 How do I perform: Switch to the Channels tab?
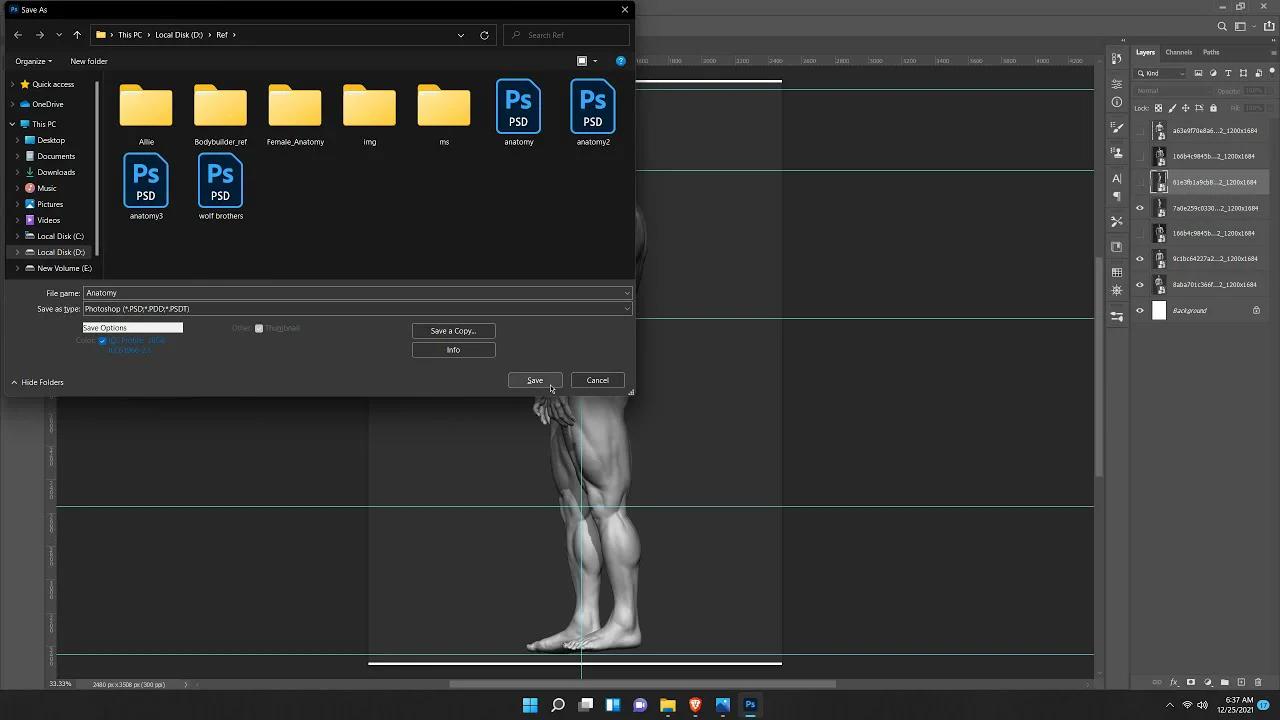pos(1177,52)
